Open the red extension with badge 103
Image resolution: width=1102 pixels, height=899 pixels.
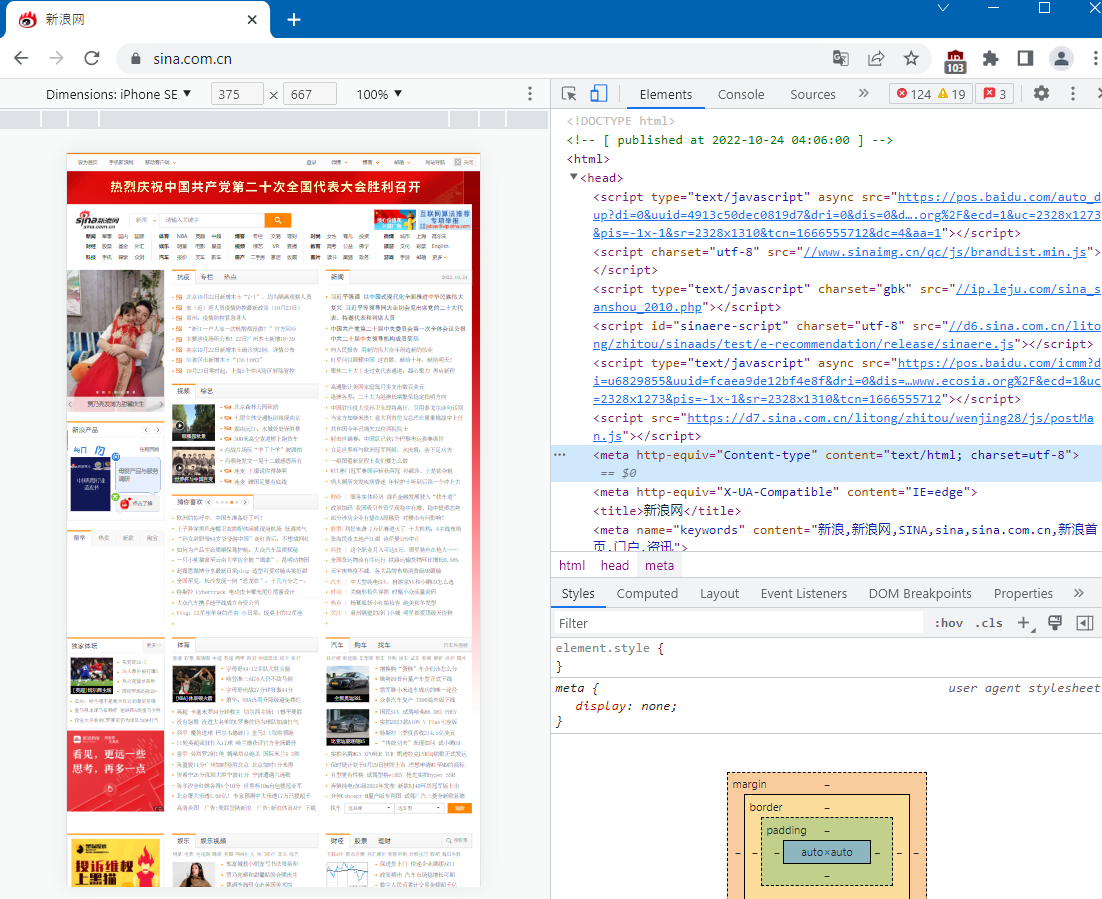[x=955, y=61]
